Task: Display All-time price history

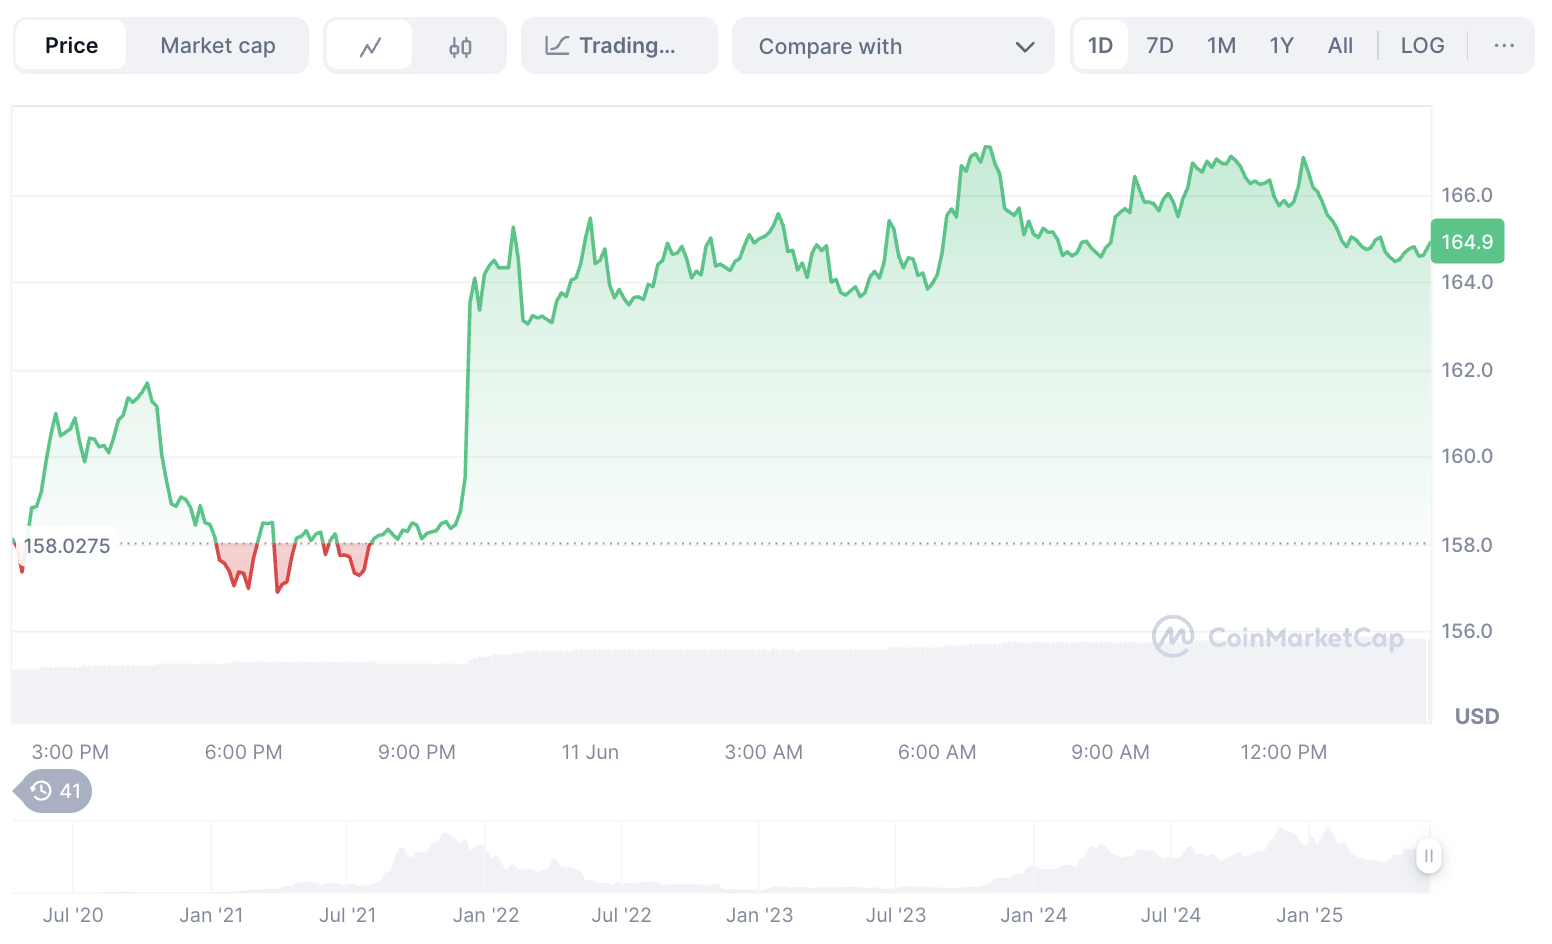Action: tap(1340, 46)
